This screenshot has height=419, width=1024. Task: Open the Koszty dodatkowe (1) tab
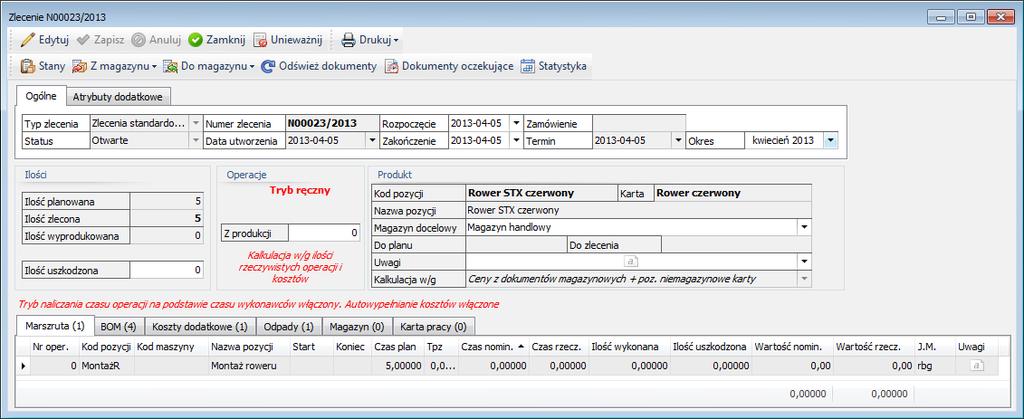click(x=200, y=325)
